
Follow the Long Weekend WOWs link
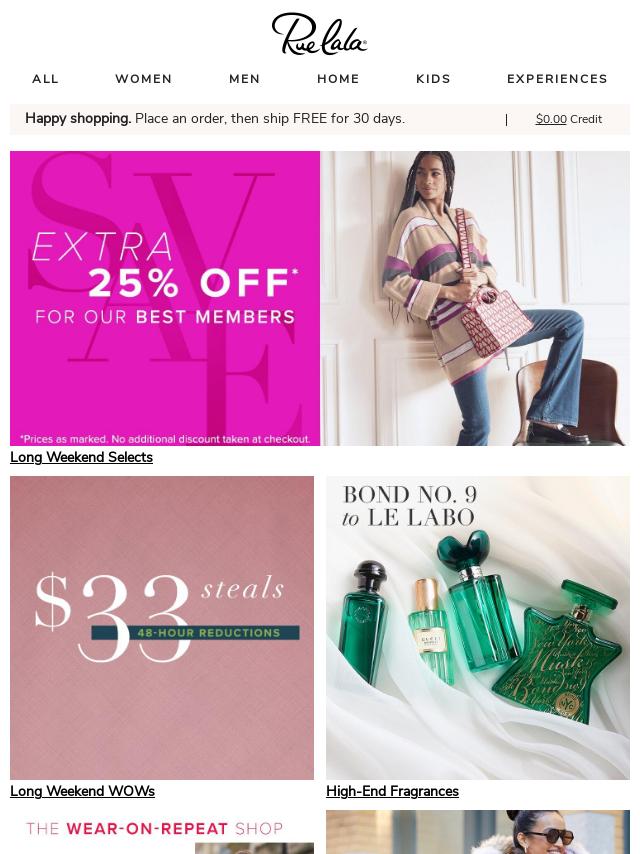click(x=82, y=791)
